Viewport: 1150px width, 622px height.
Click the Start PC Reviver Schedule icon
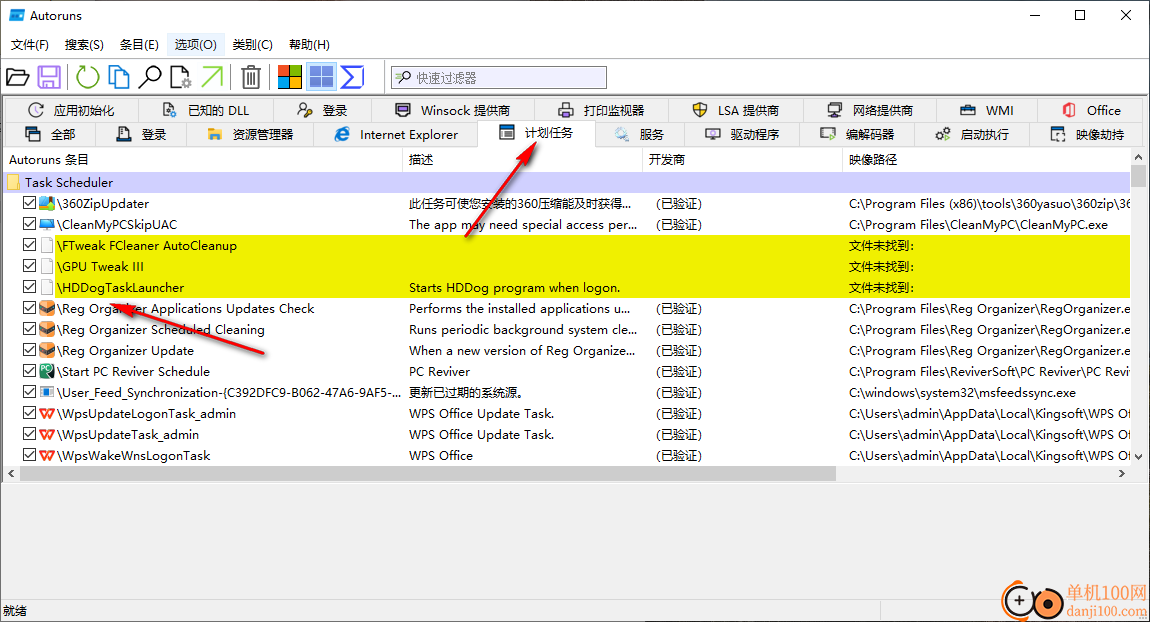tap(47, 371)
